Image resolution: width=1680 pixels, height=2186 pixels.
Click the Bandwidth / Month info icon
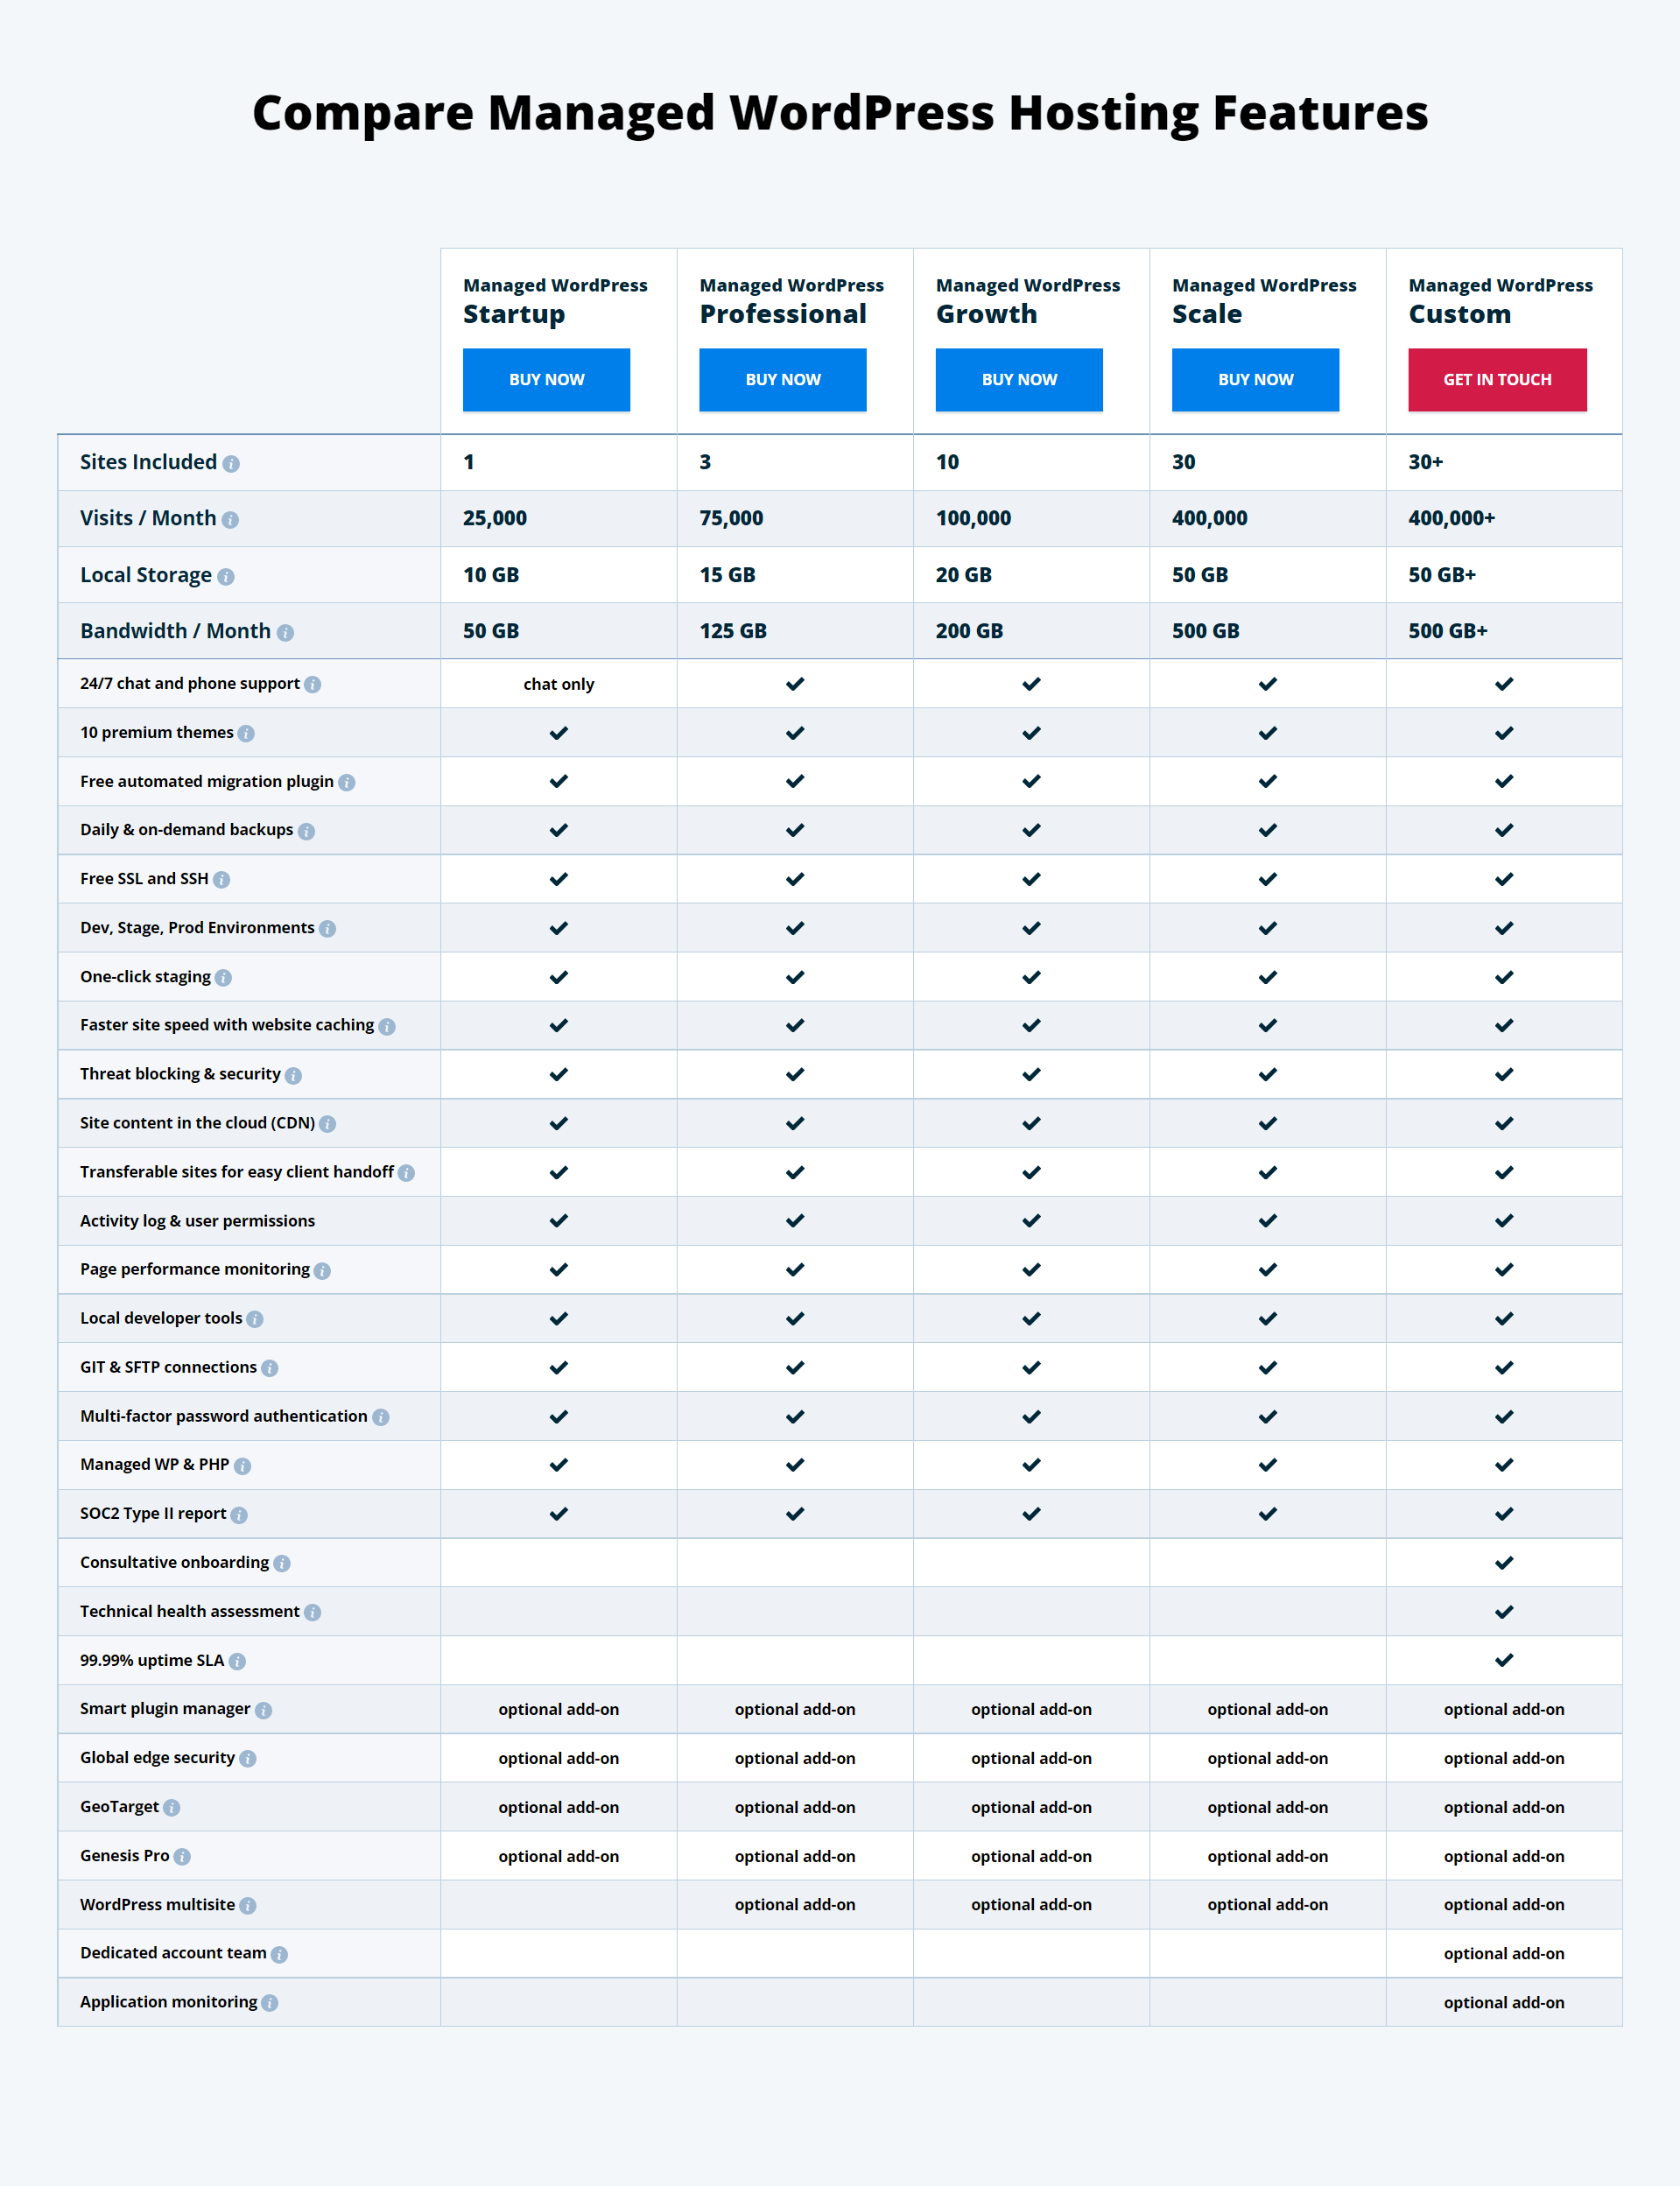(285, 633)
